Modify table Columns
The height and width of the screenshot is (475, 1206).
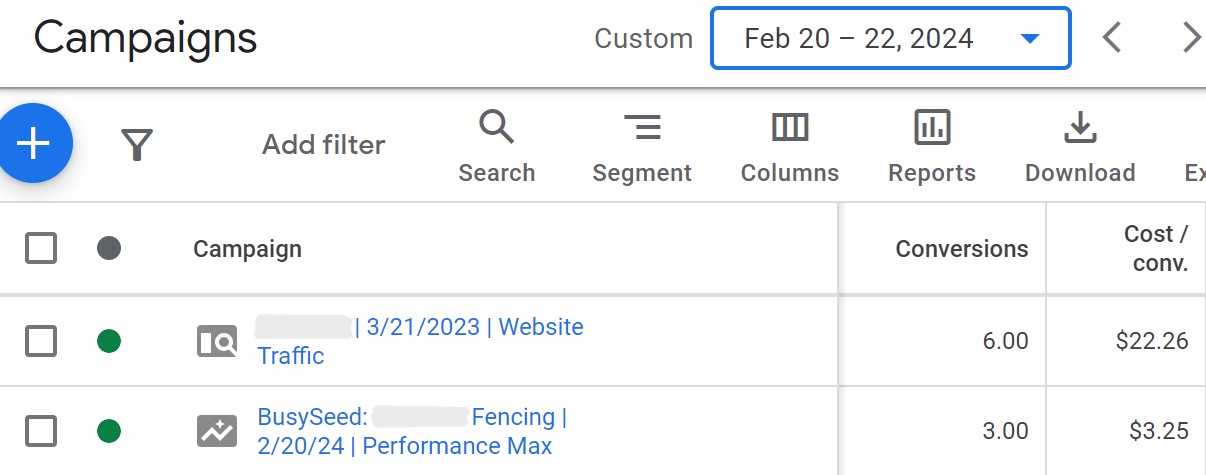pyautogui.click(x=789, y=147)
